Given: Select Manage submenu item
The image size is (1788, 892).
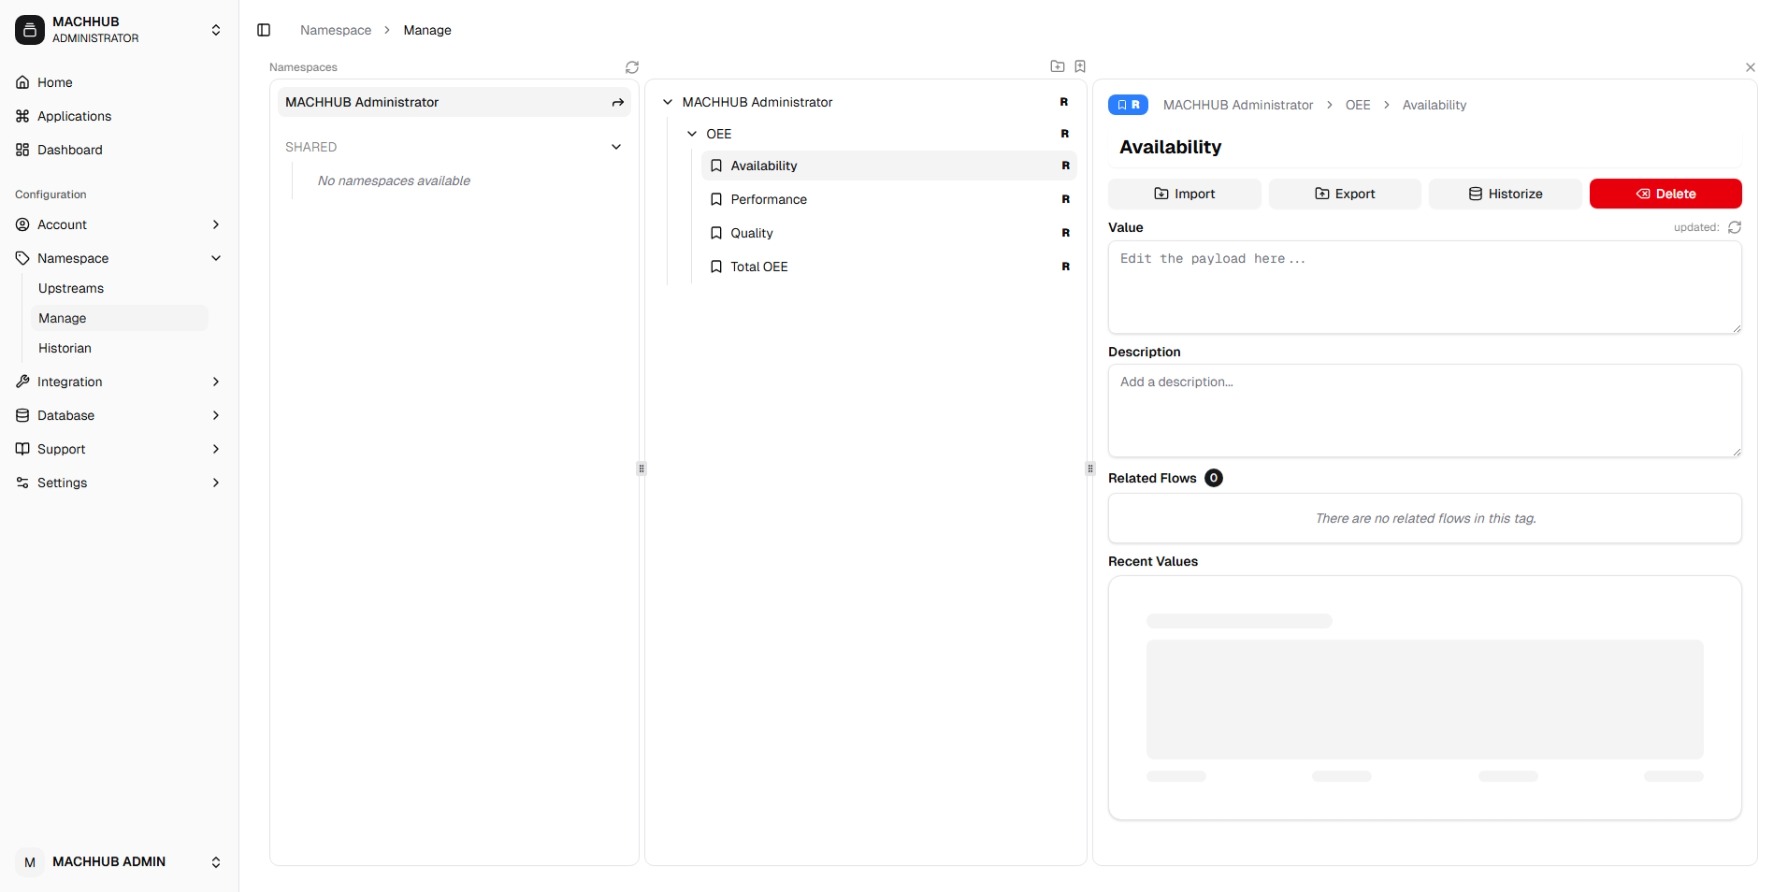Looking at the screenshot, I should pyautogui.click(x=119, y=318).
